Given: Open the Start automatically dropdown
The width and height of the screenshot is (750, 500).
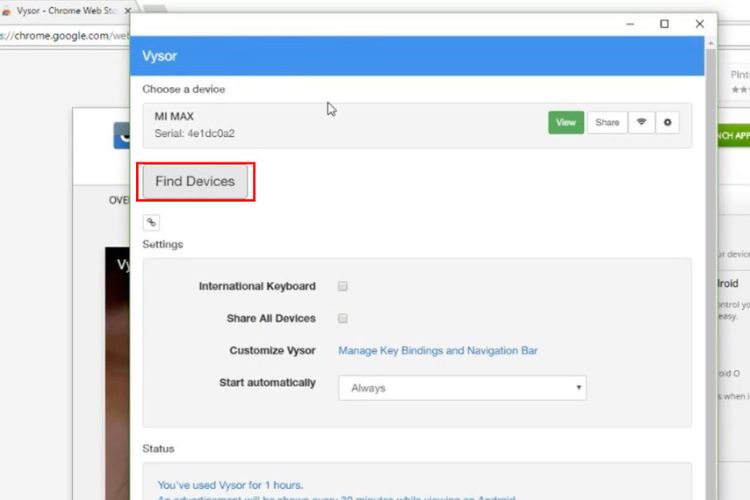Looking at the screenshot, I should click(x=462, y=388).
